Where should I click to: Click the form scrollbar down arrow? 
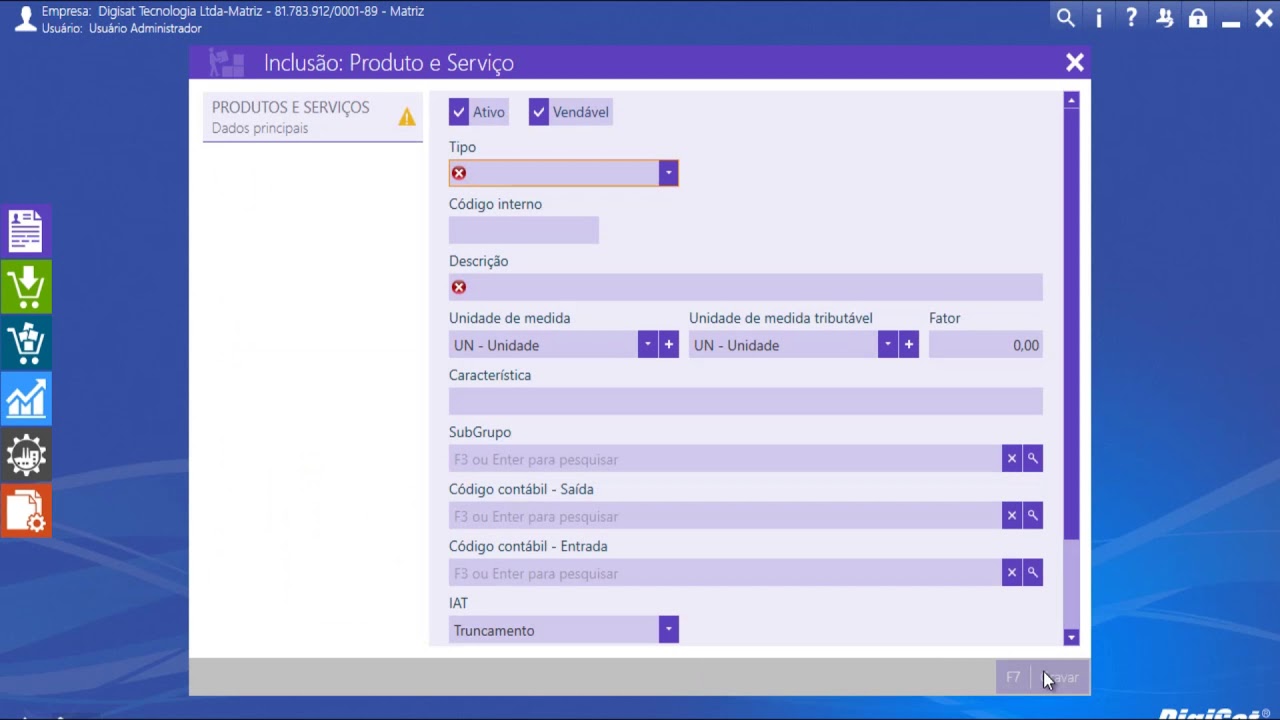[1072, 637]
